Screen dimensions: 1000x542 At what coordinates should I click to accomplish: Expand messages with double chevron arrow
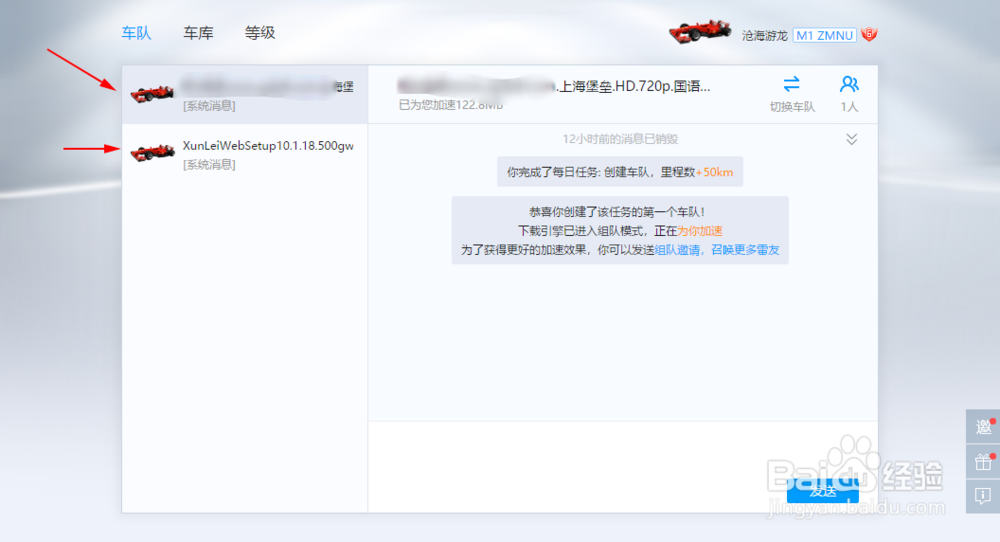(851, 139)
